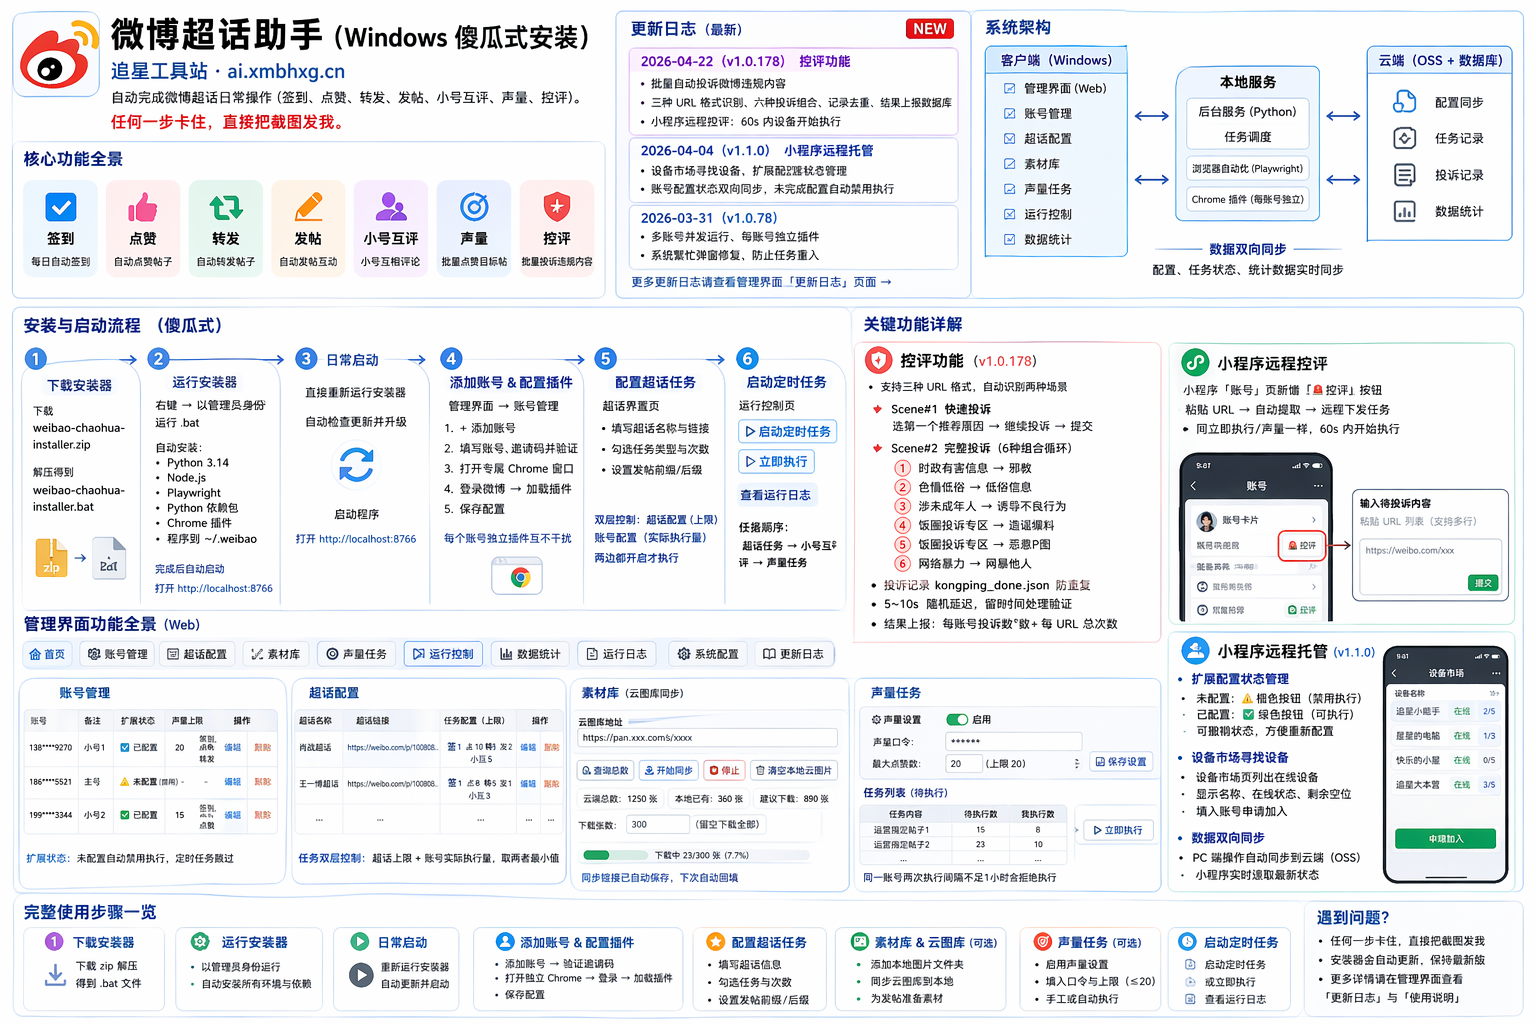Expand the 账号卡片 chevron in phone mockup
This screenshot has height=1024, width=1536.
1314,520
